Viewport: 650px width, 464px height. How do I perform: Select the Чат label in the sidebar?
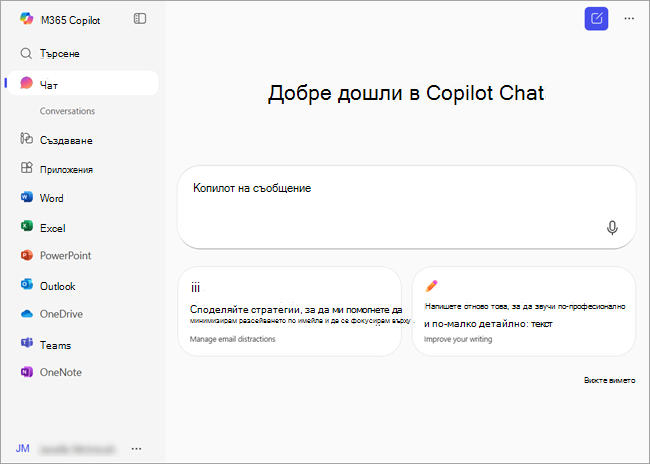click(x=49, y=85)
